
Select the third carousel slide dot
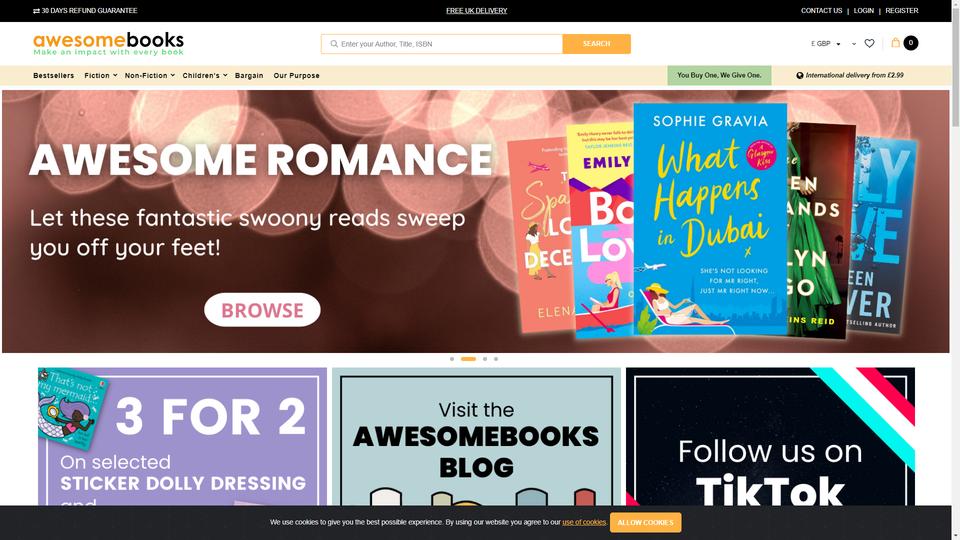pyautogui.click(x=485, y=359)
